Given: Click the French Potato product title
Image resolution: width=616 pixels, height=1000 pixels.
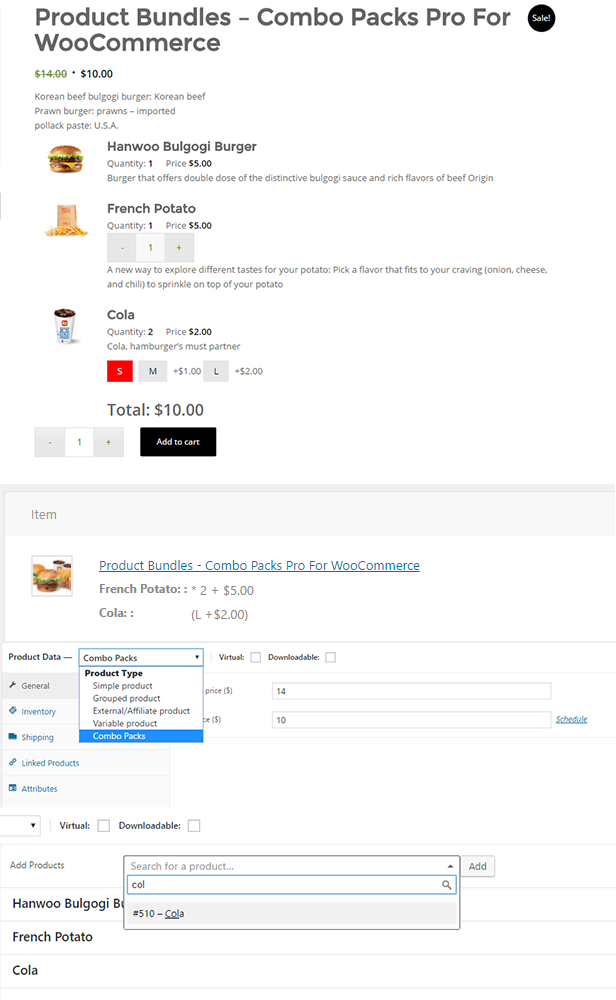Looking at the screenshot, I should point(151,209).
